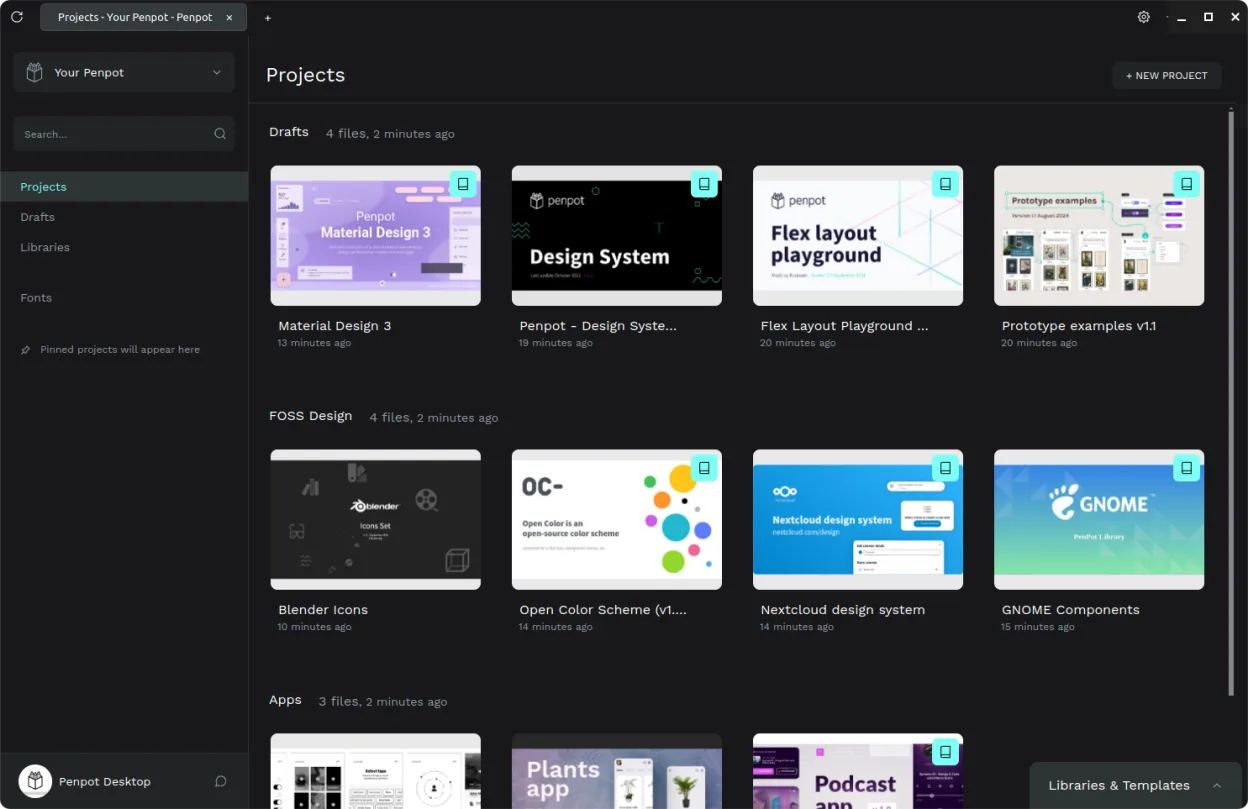Screen dimensions: 1248x809
Task: Expand the Libraries & Templates panel
Action: click(x=1137, y=785)
